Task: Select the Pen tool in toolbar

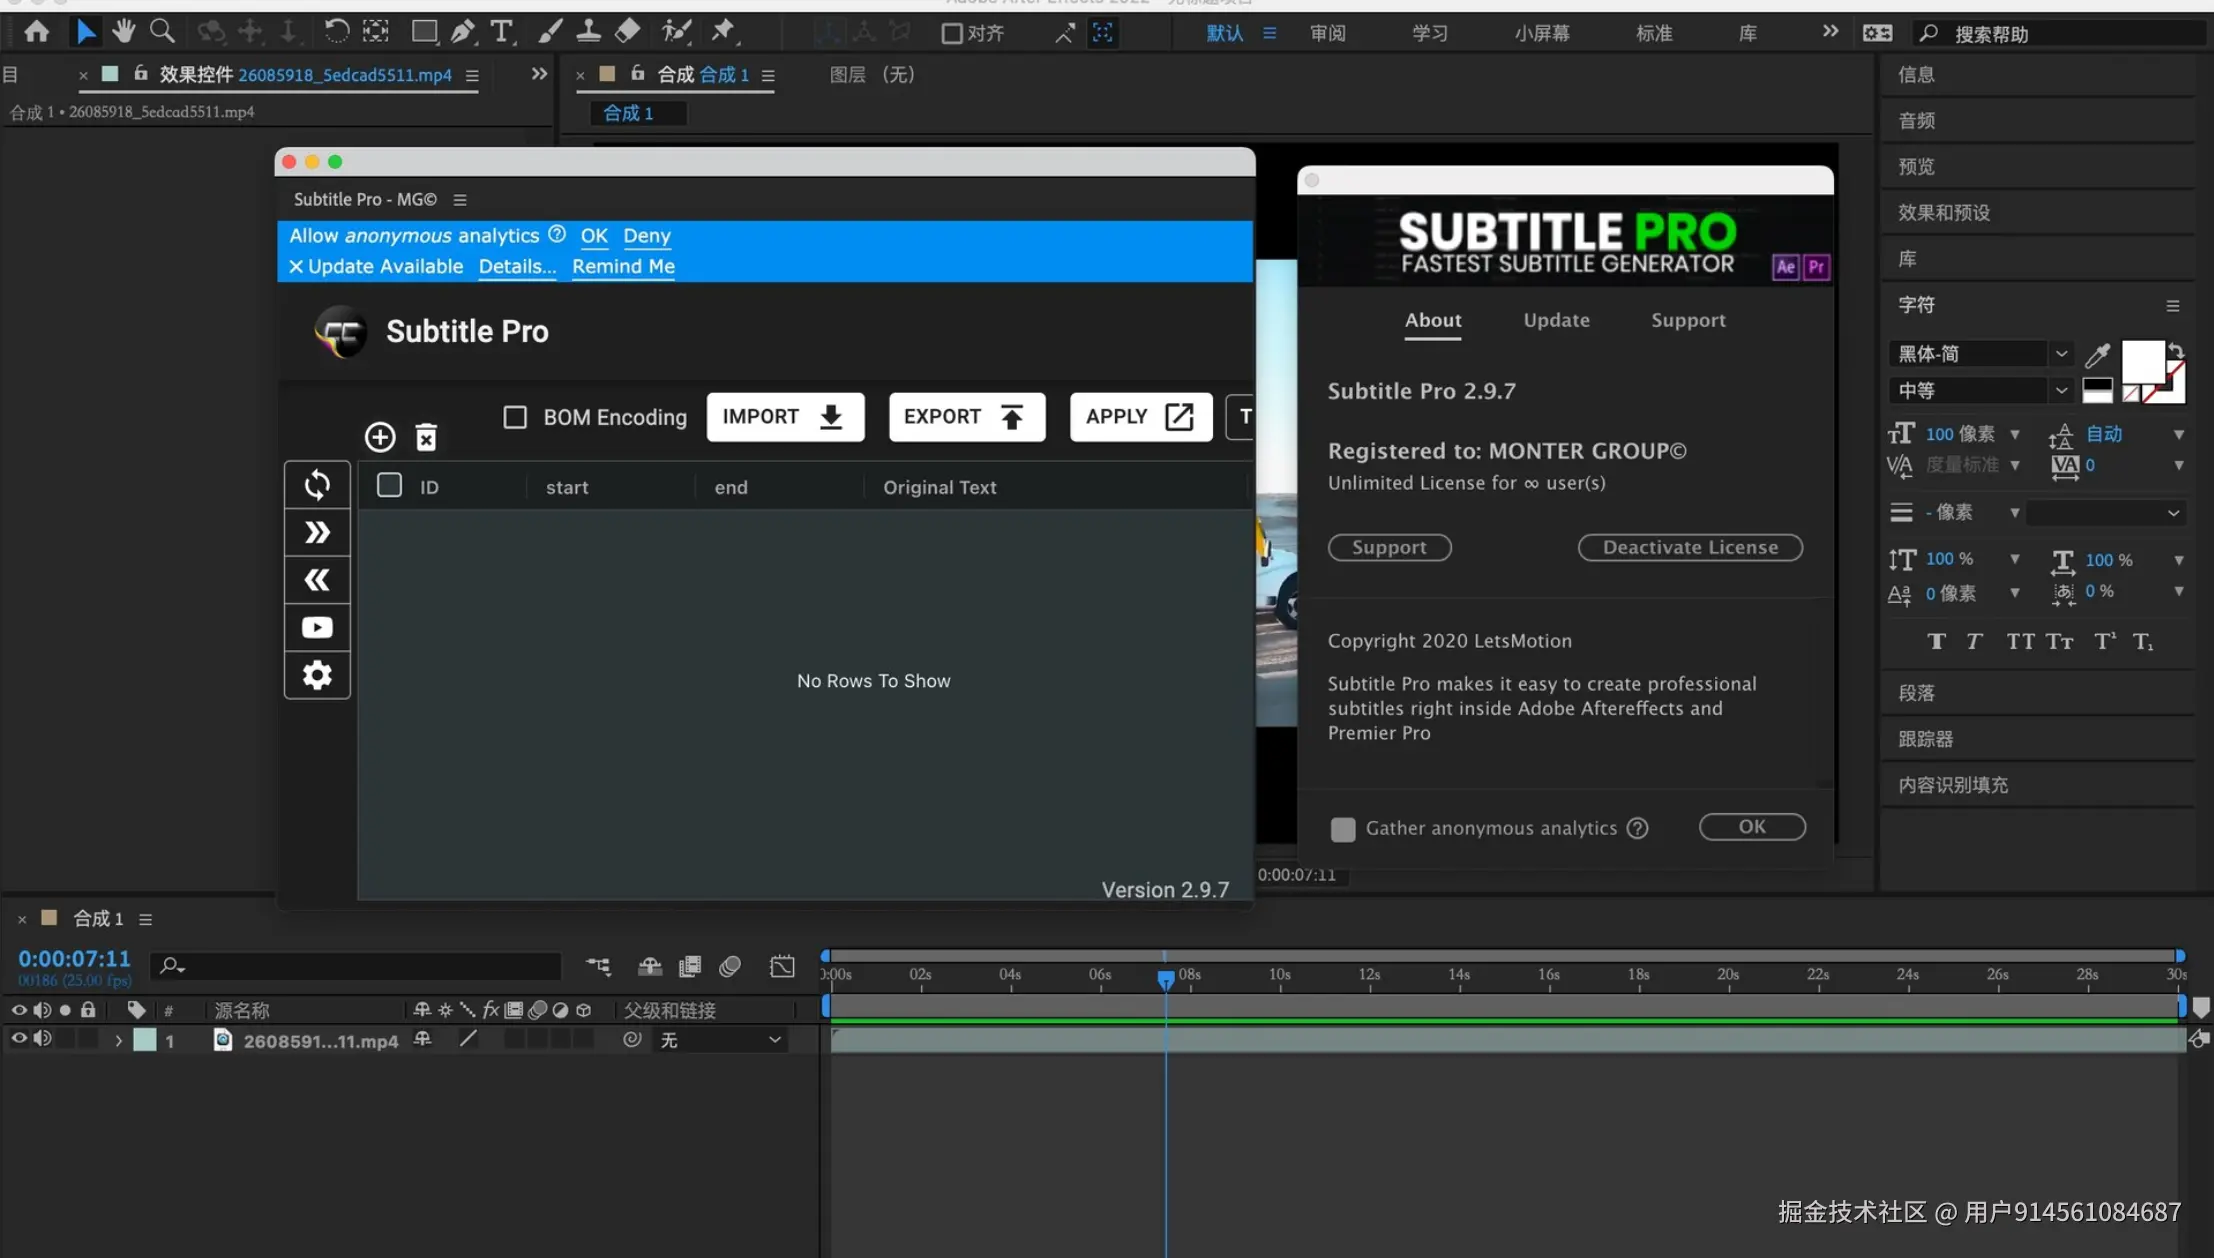Action: [462, 32]
